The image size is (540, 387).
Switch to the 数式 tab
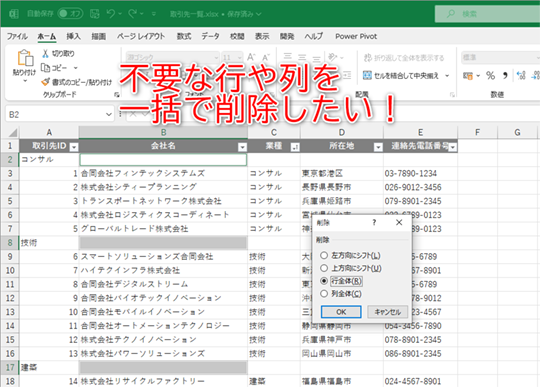pos(184,36)
